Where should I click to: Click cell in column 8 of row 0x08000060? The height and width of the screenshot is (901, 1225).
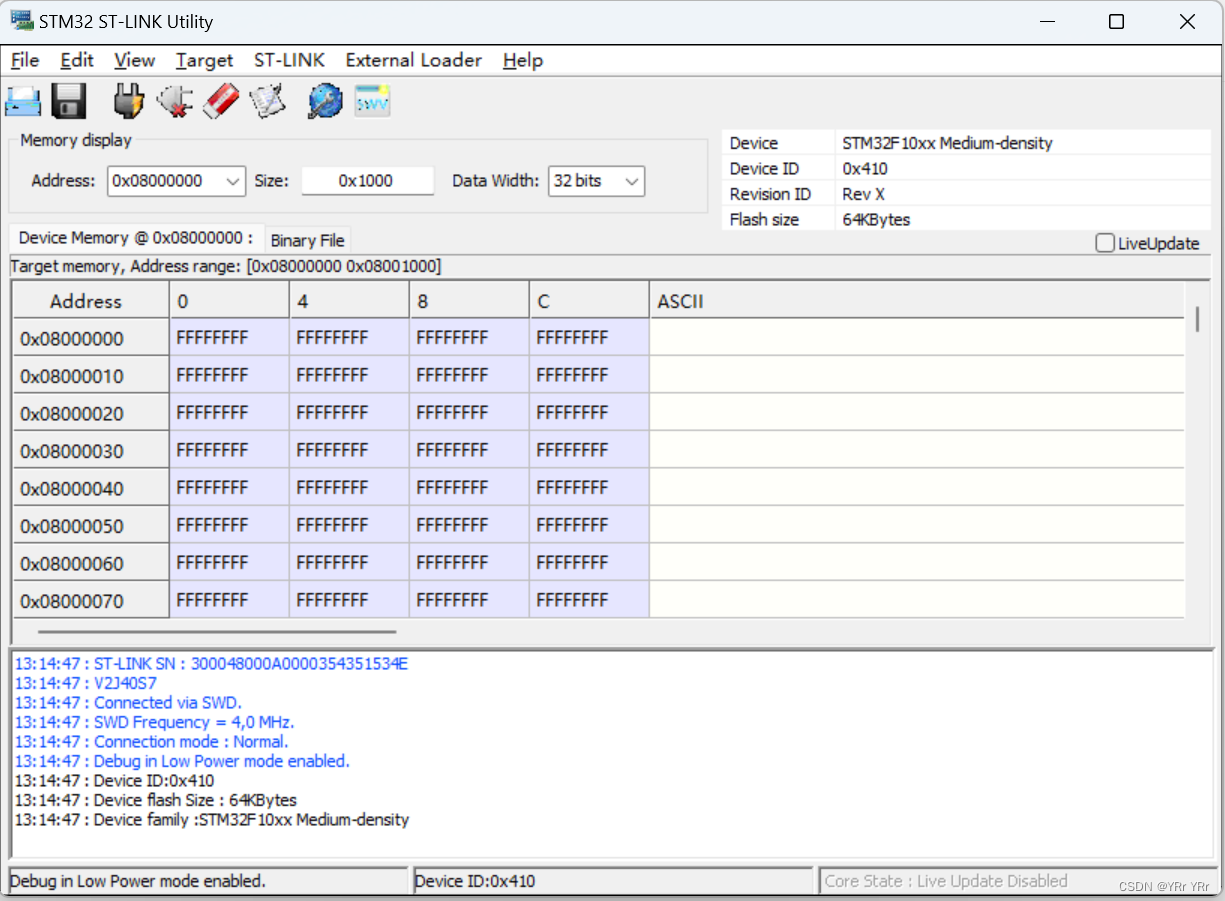[x=470, y=563]
